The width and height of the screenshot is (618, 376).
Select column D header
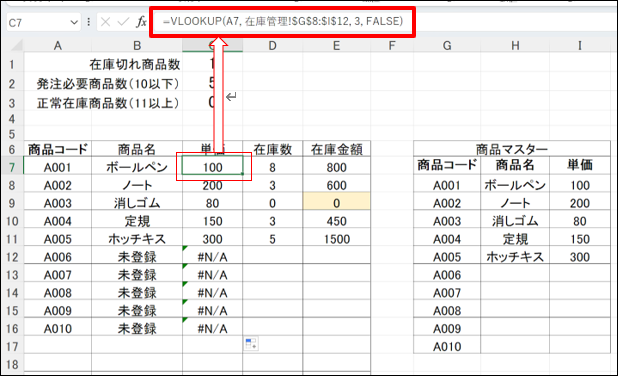(x=272, y=46)
